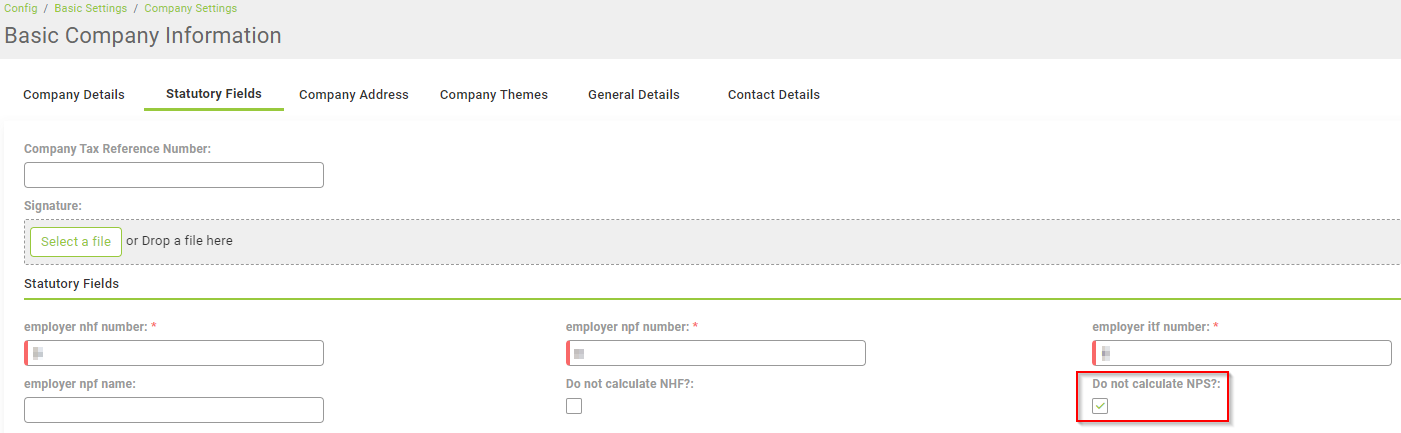Open the Config breadcrumb link
The image size is (1401, 433).
click(x=21, y=8)
